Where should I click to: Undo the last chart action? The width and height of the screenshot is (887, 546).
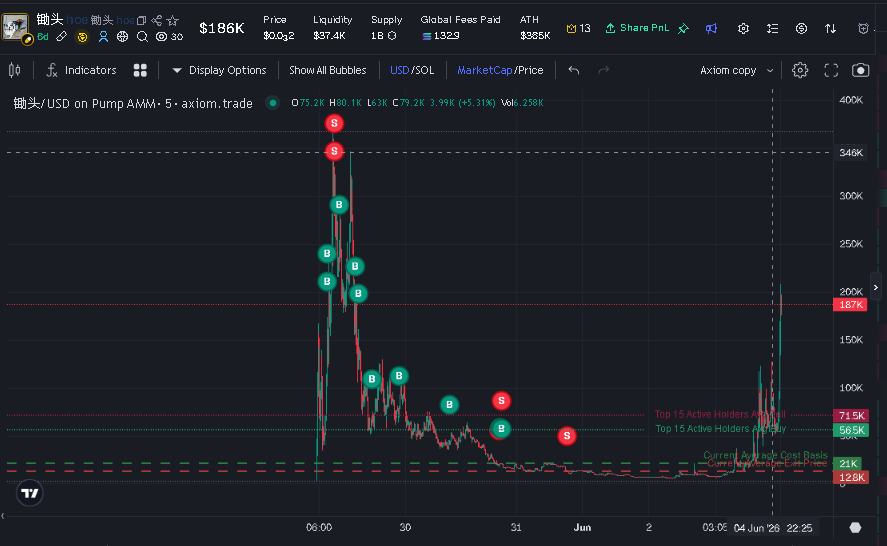point(574,70)
